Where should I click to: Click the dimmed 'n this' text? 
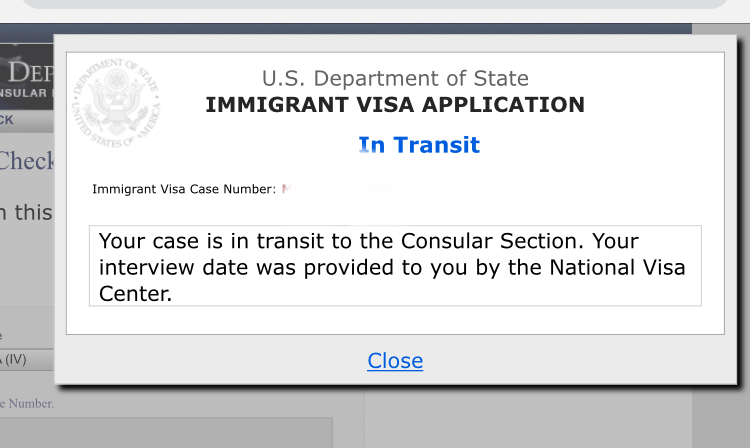pyautogui.click(x=26, y=212)
